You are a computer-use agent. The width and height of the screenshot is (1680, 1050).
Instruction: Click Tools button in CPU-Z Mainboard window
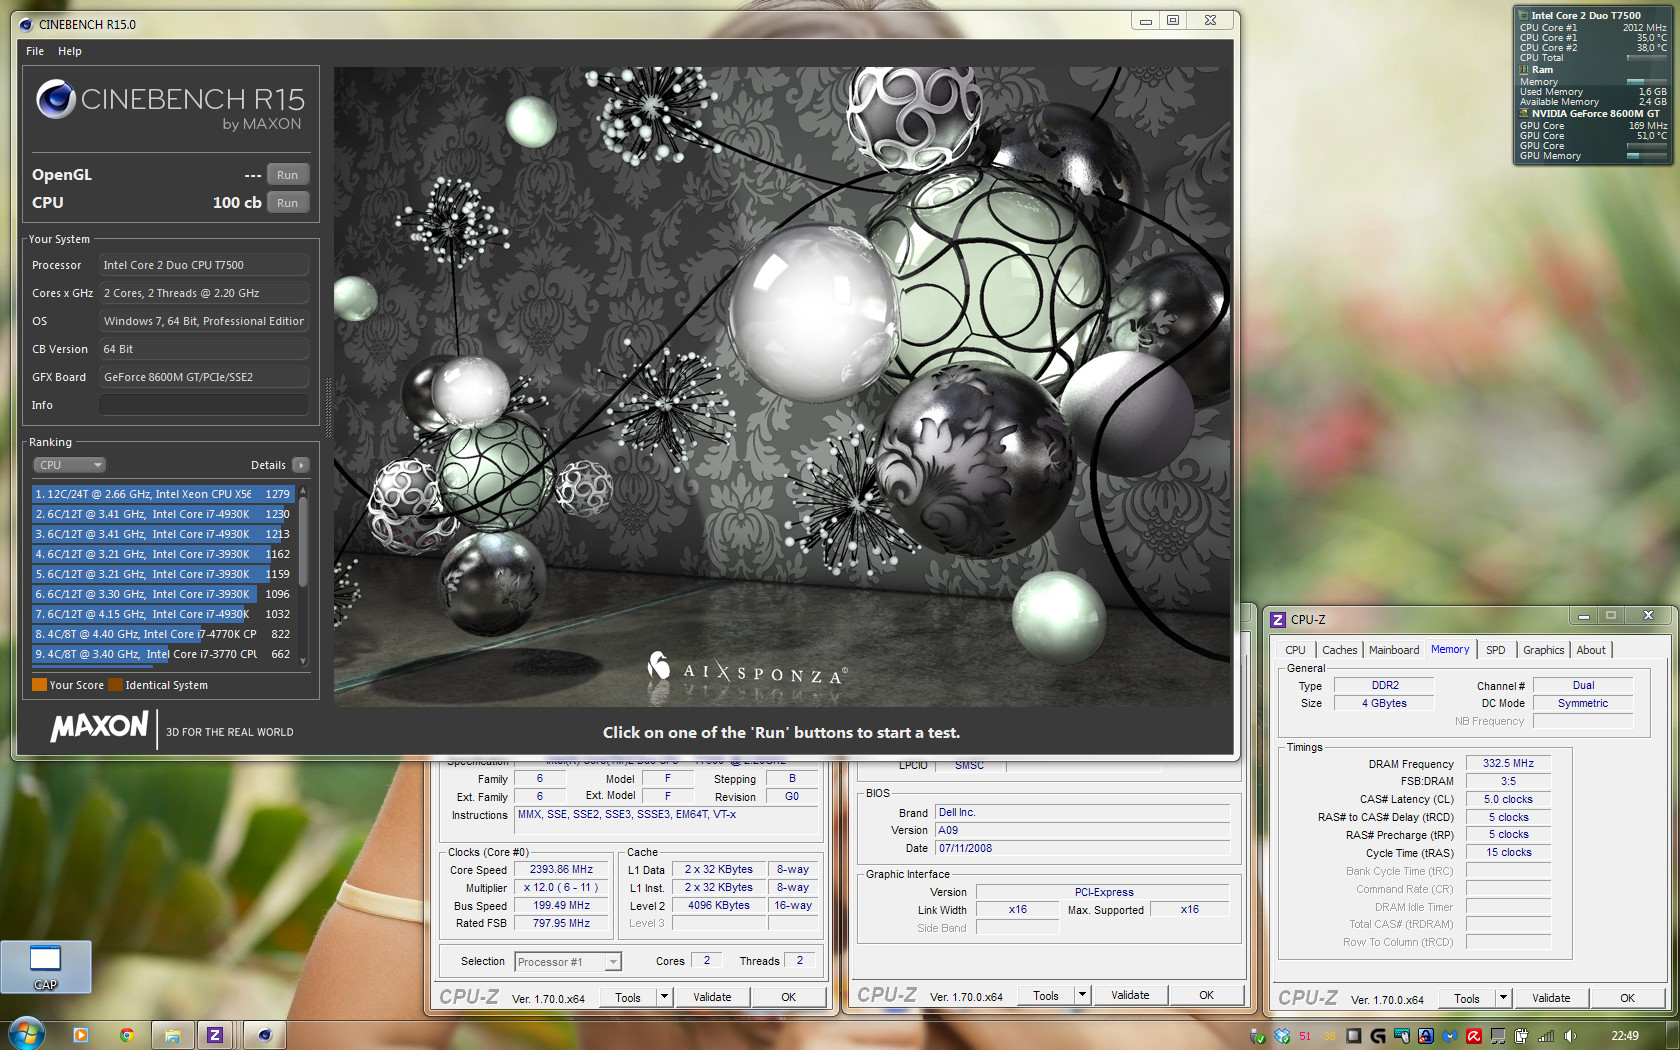point(1046,995)
